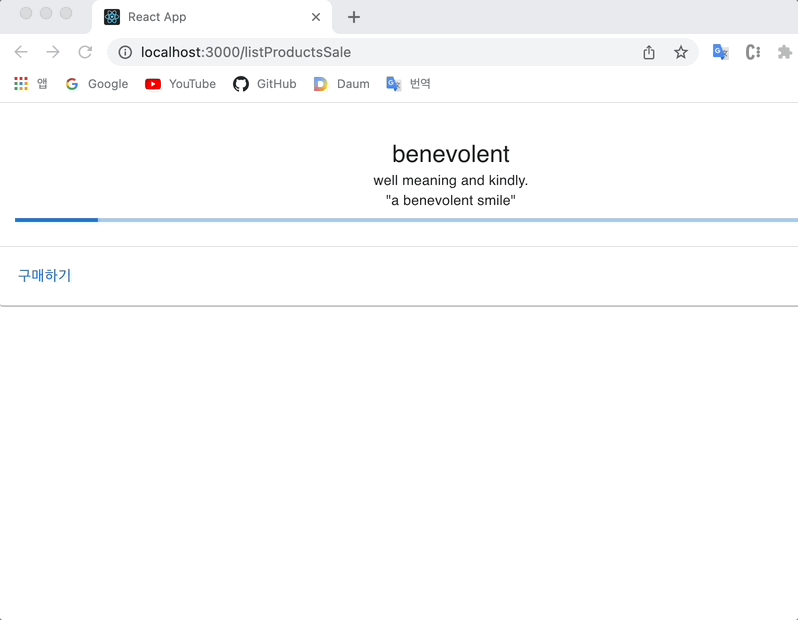Go forward with the browser forward arrow
This screenshot has height=620, width=798.
(x=53, y=52)
